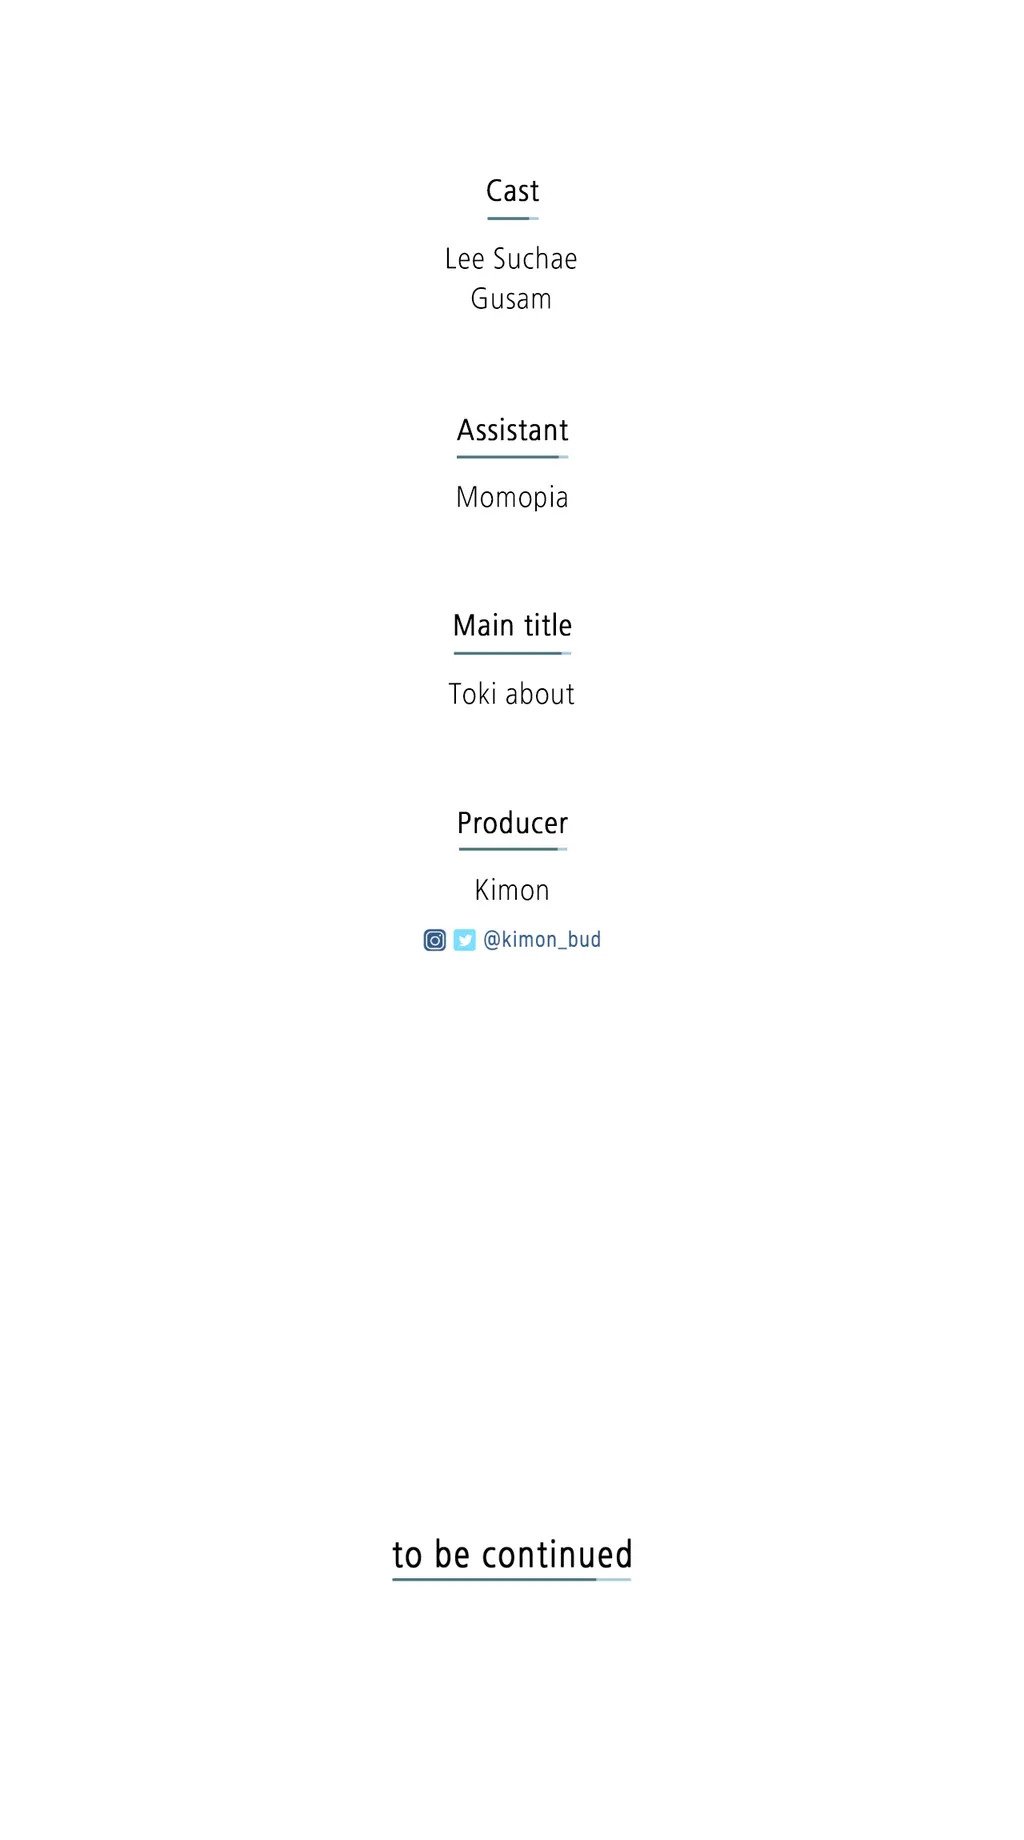Click the Instagram icon
This screenshot has height=1840, width=1024.
tap(434, 940)
